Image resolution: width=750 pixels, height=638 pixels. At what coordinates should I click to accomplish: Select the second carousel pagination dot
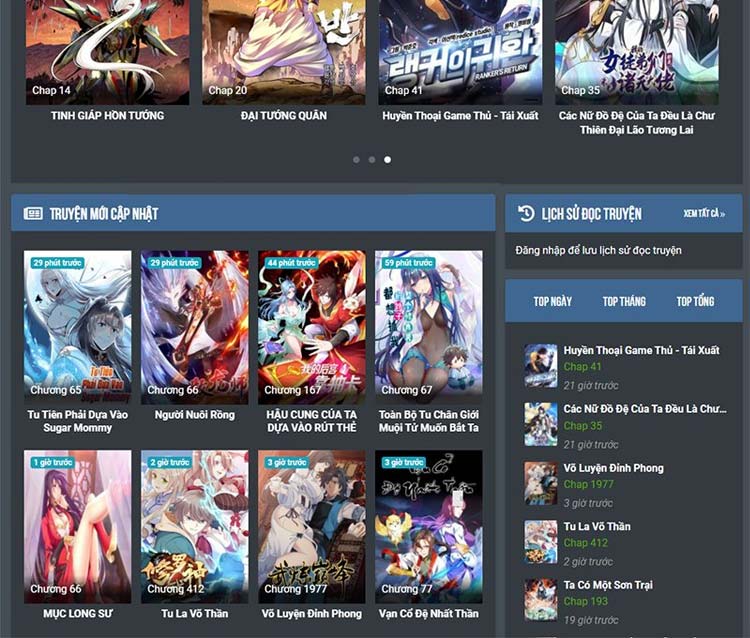tap(372, 159)
